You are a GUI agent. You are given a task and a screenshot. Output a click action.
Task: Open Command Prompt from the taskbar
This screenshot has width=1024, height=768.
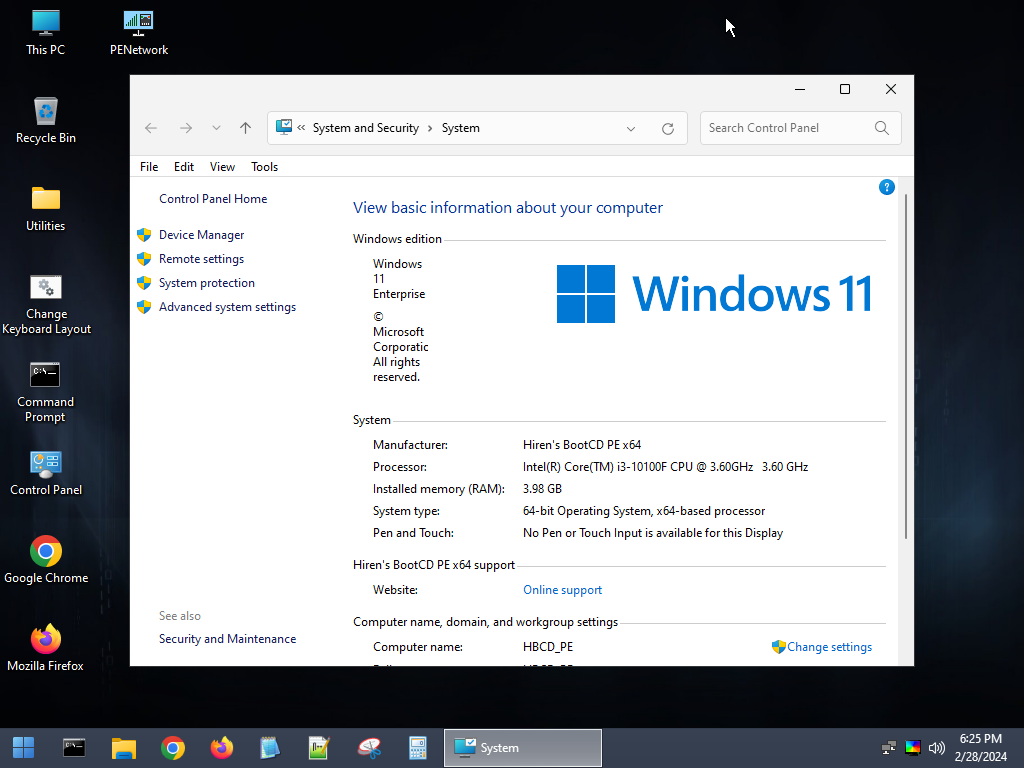(74, 747)
